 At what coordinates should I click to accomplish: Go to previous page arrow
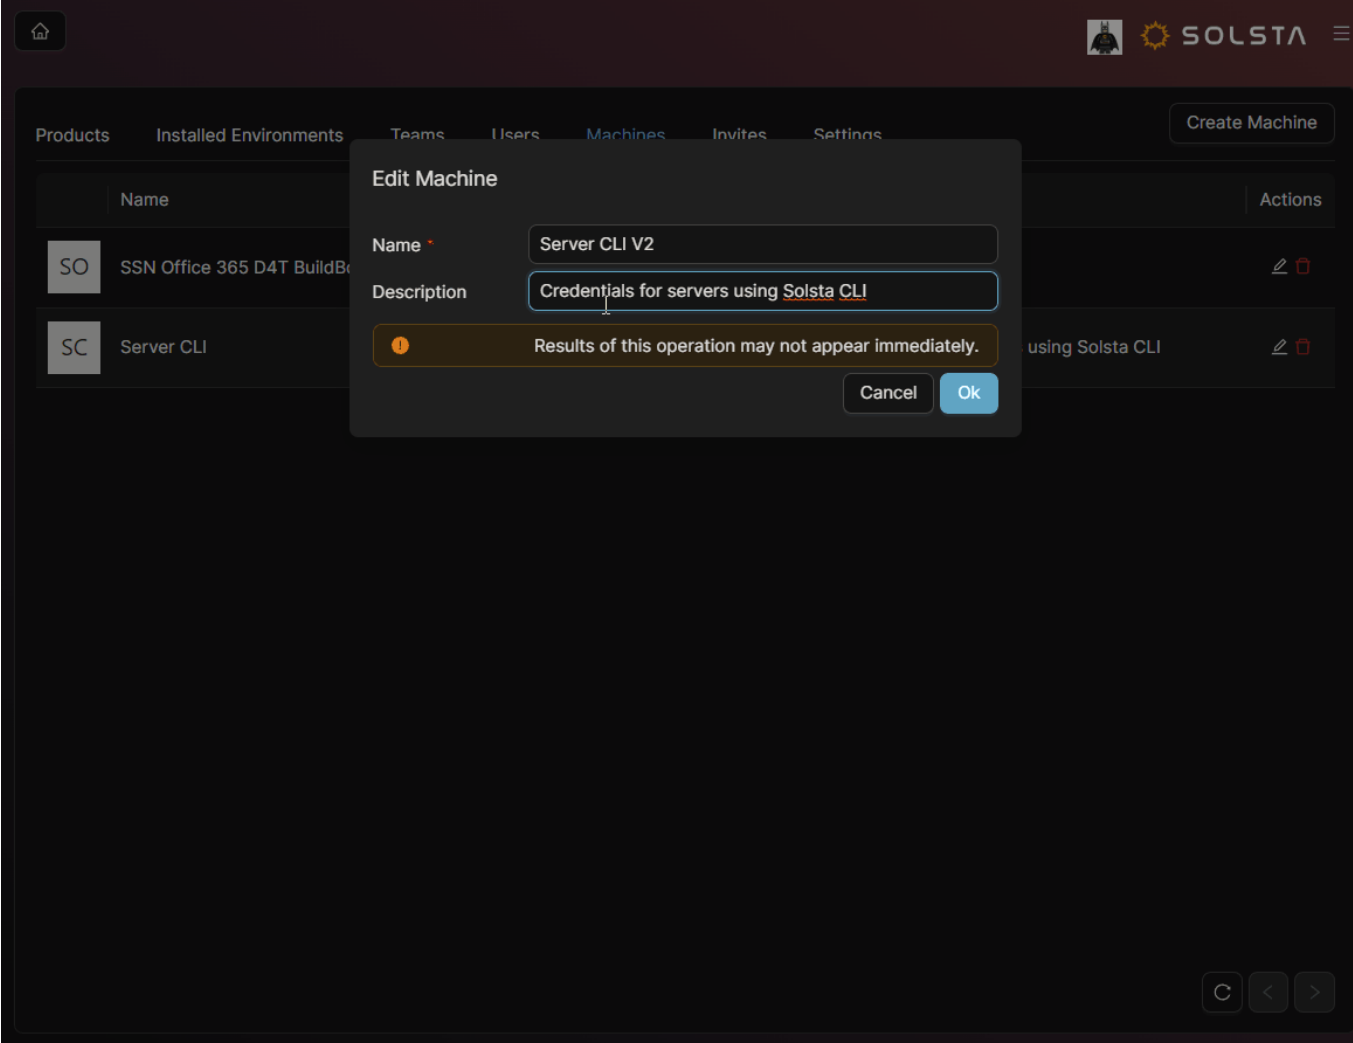1268,992
